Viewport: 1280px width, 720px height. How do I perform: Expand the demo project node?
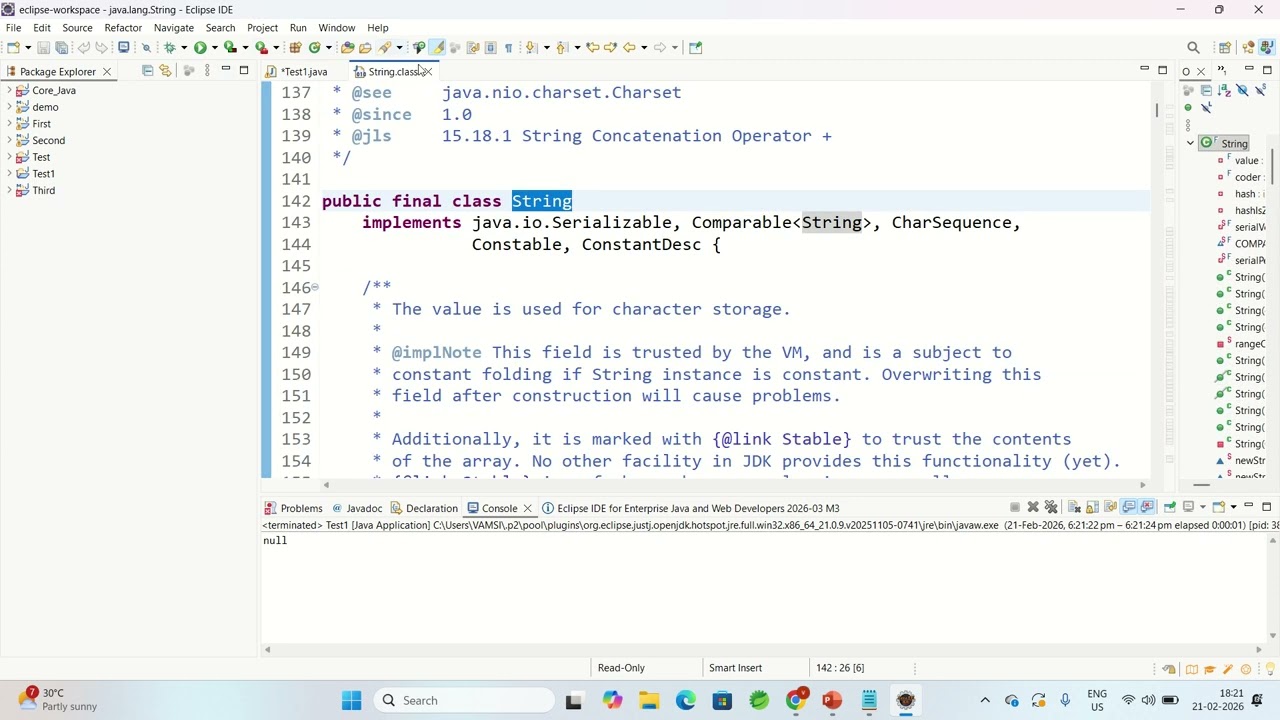pyautogui.click(x=9, y=107)
